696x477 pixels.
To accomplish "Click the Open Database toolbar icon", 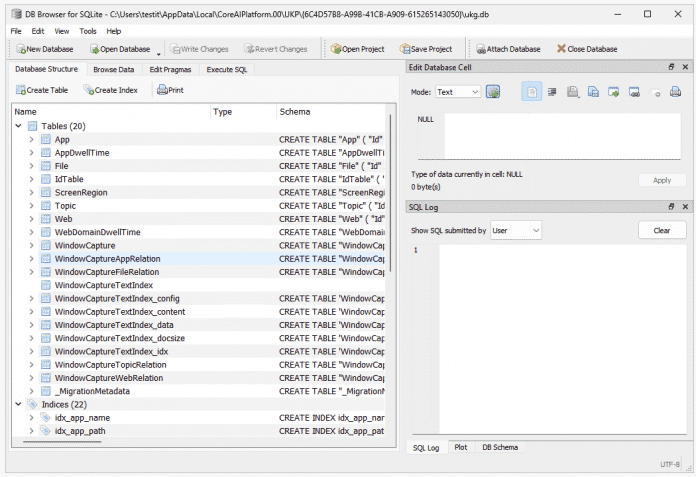I will click(x=95, y=49).
